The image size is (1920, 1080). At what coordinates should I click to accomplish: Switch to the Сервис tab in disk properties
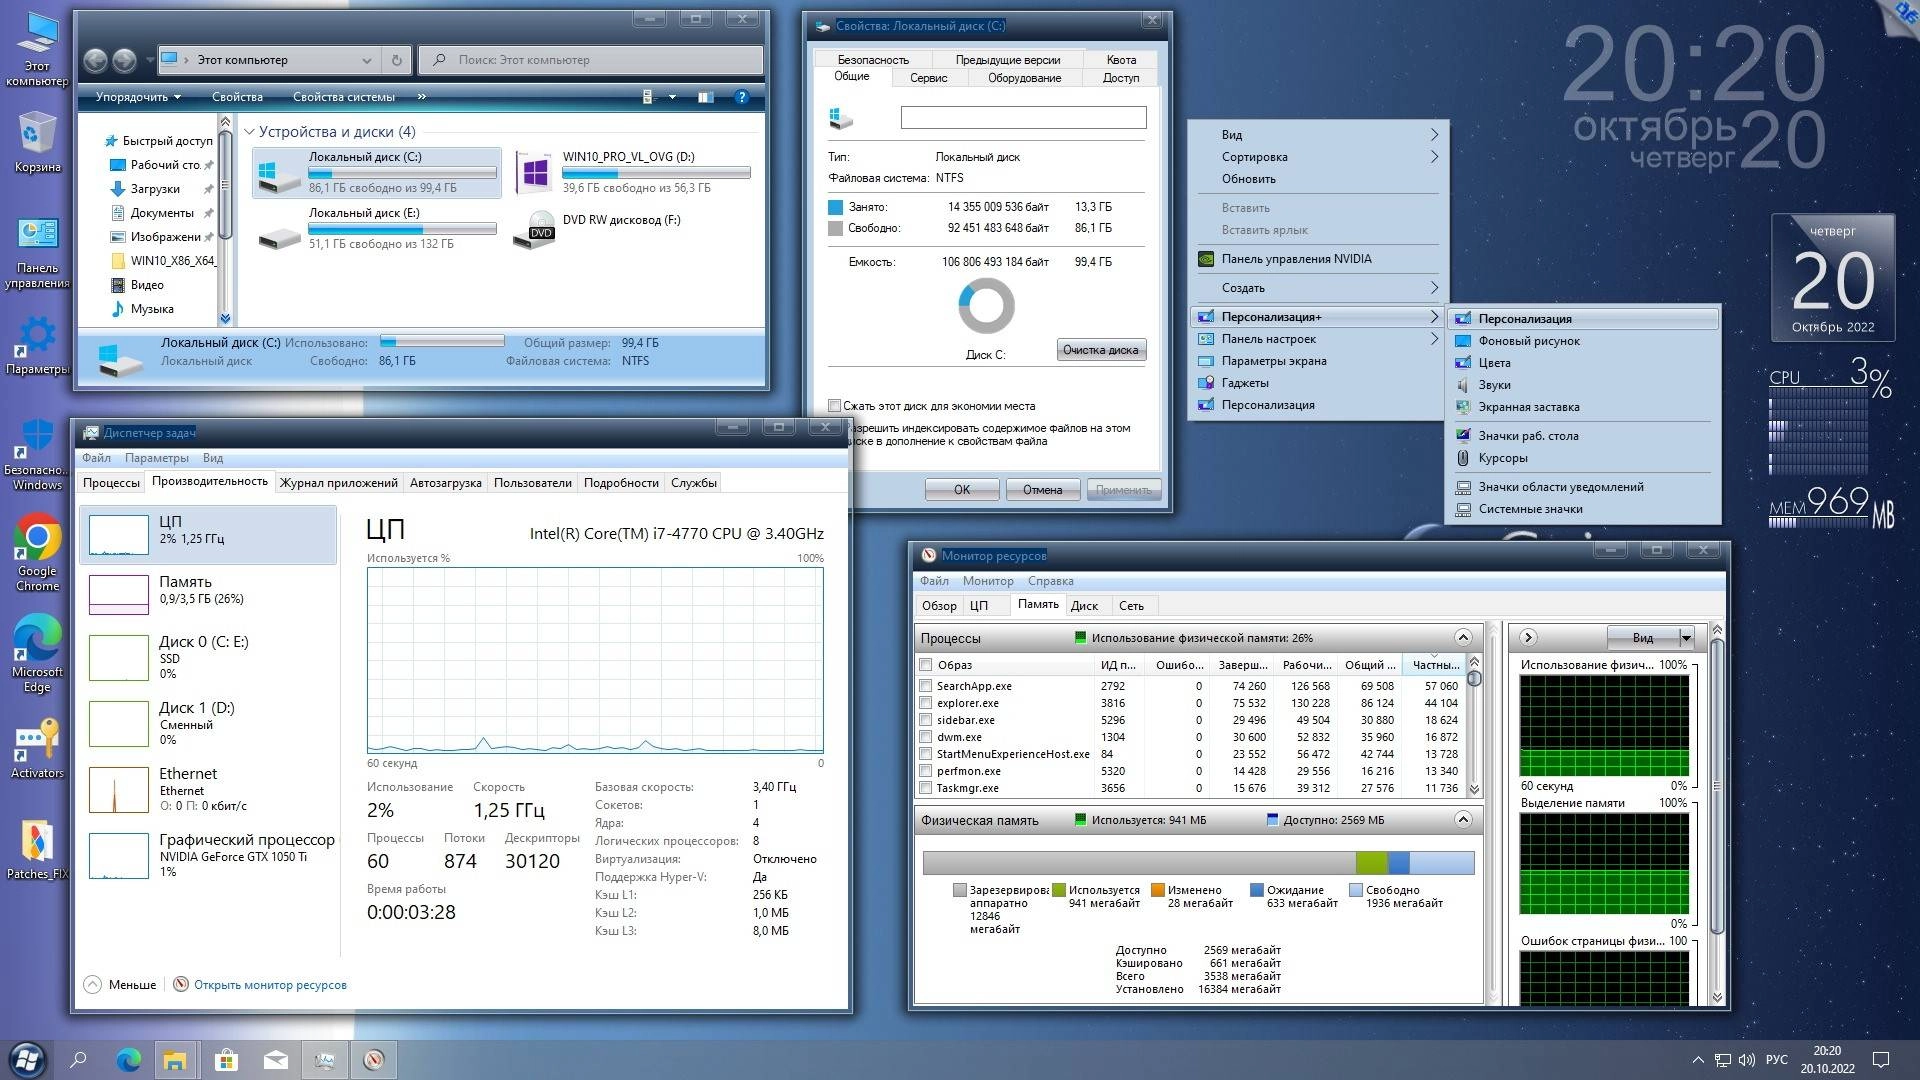click(928, 77)
